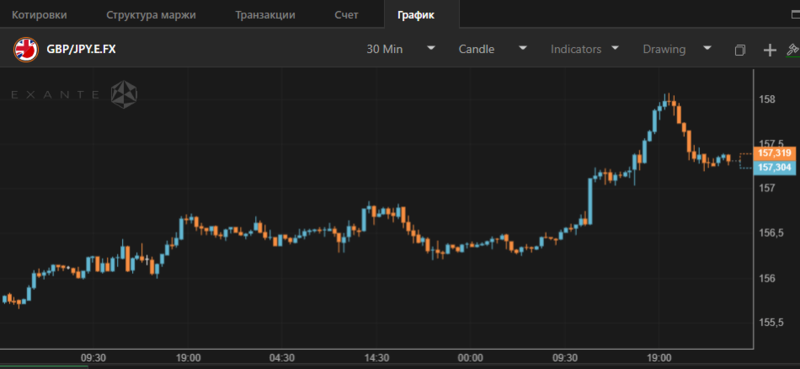Click the orange 157,319 price label

point(774,153)
